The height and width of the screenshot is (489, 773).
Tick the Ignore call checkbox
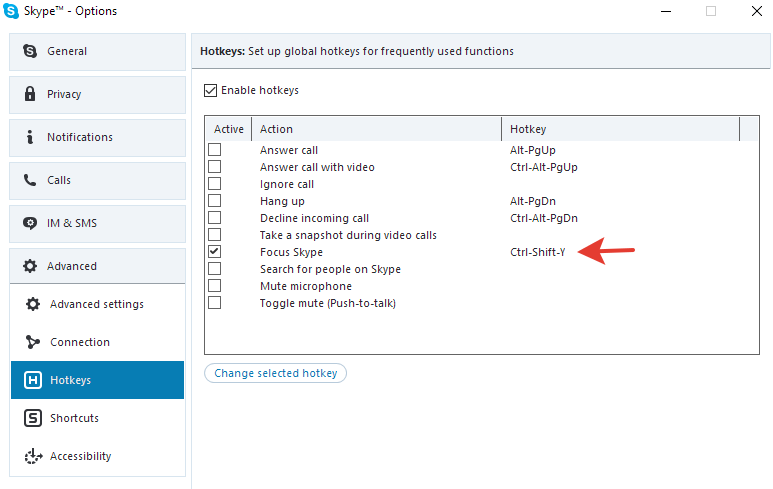click(214, 183)
